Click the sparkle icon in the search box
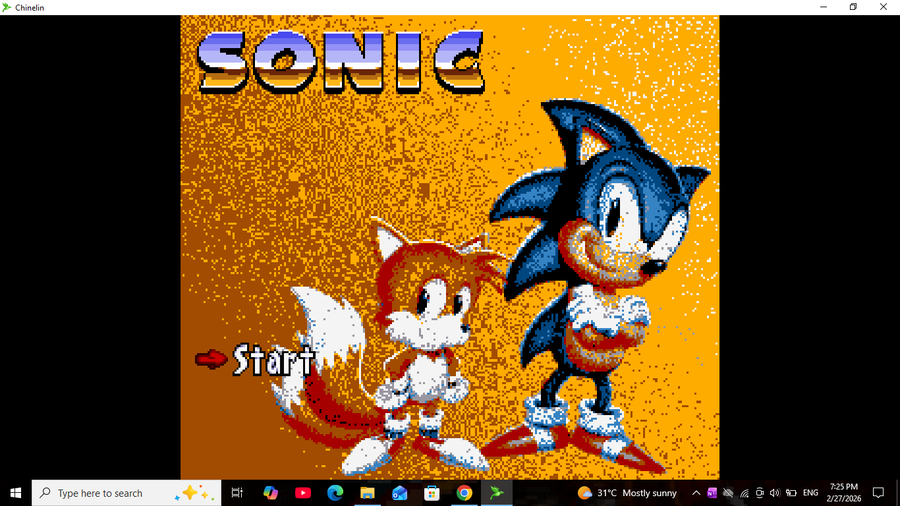900x506 pixels. 194,493
